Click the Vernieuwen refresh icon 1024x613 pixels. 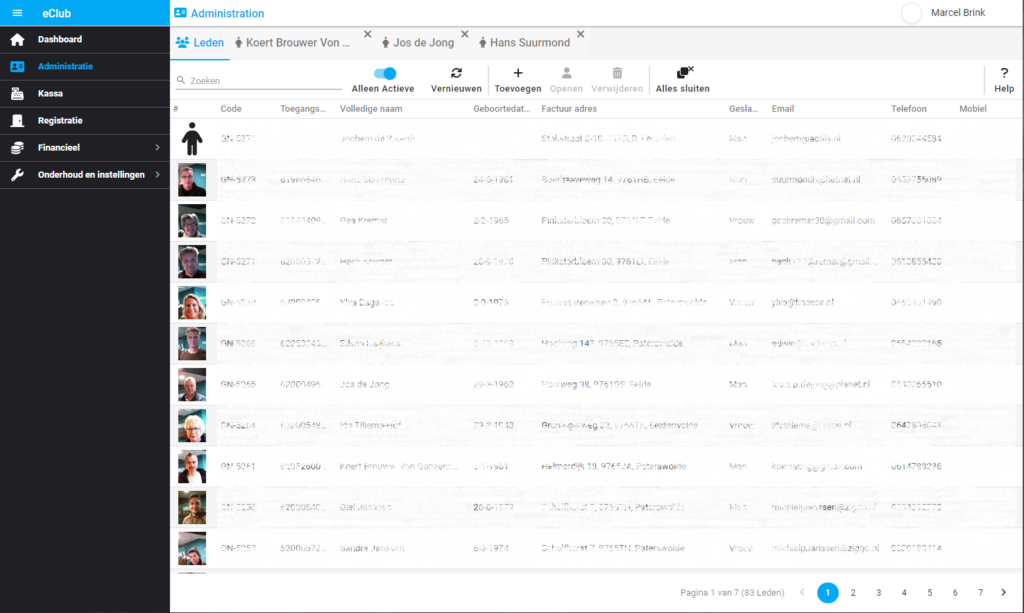coord(456,73)
